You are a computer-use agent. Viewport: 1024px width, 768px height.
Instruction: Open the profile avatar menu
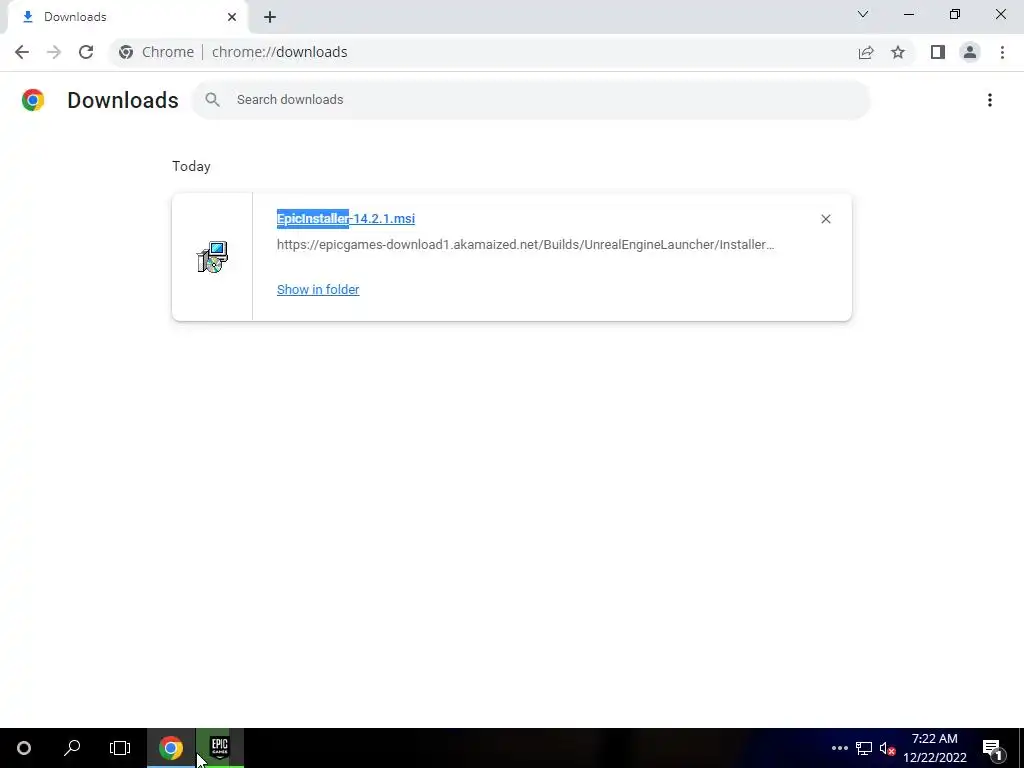point(970,52)
